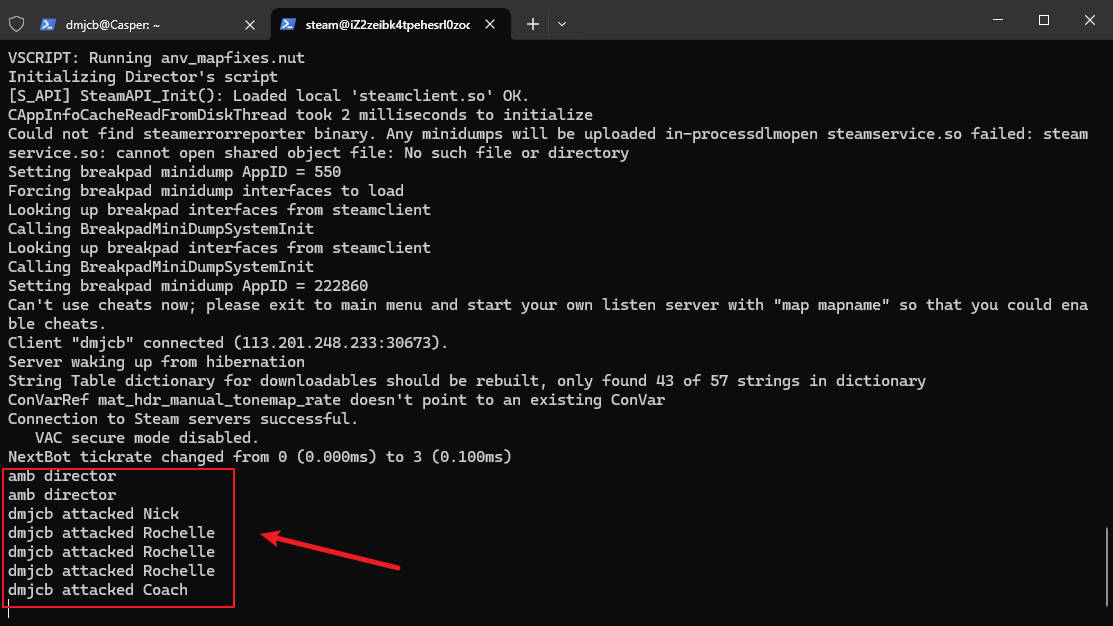Click the line 'dmjcb attacked Nick'

[x=94, y=514]
